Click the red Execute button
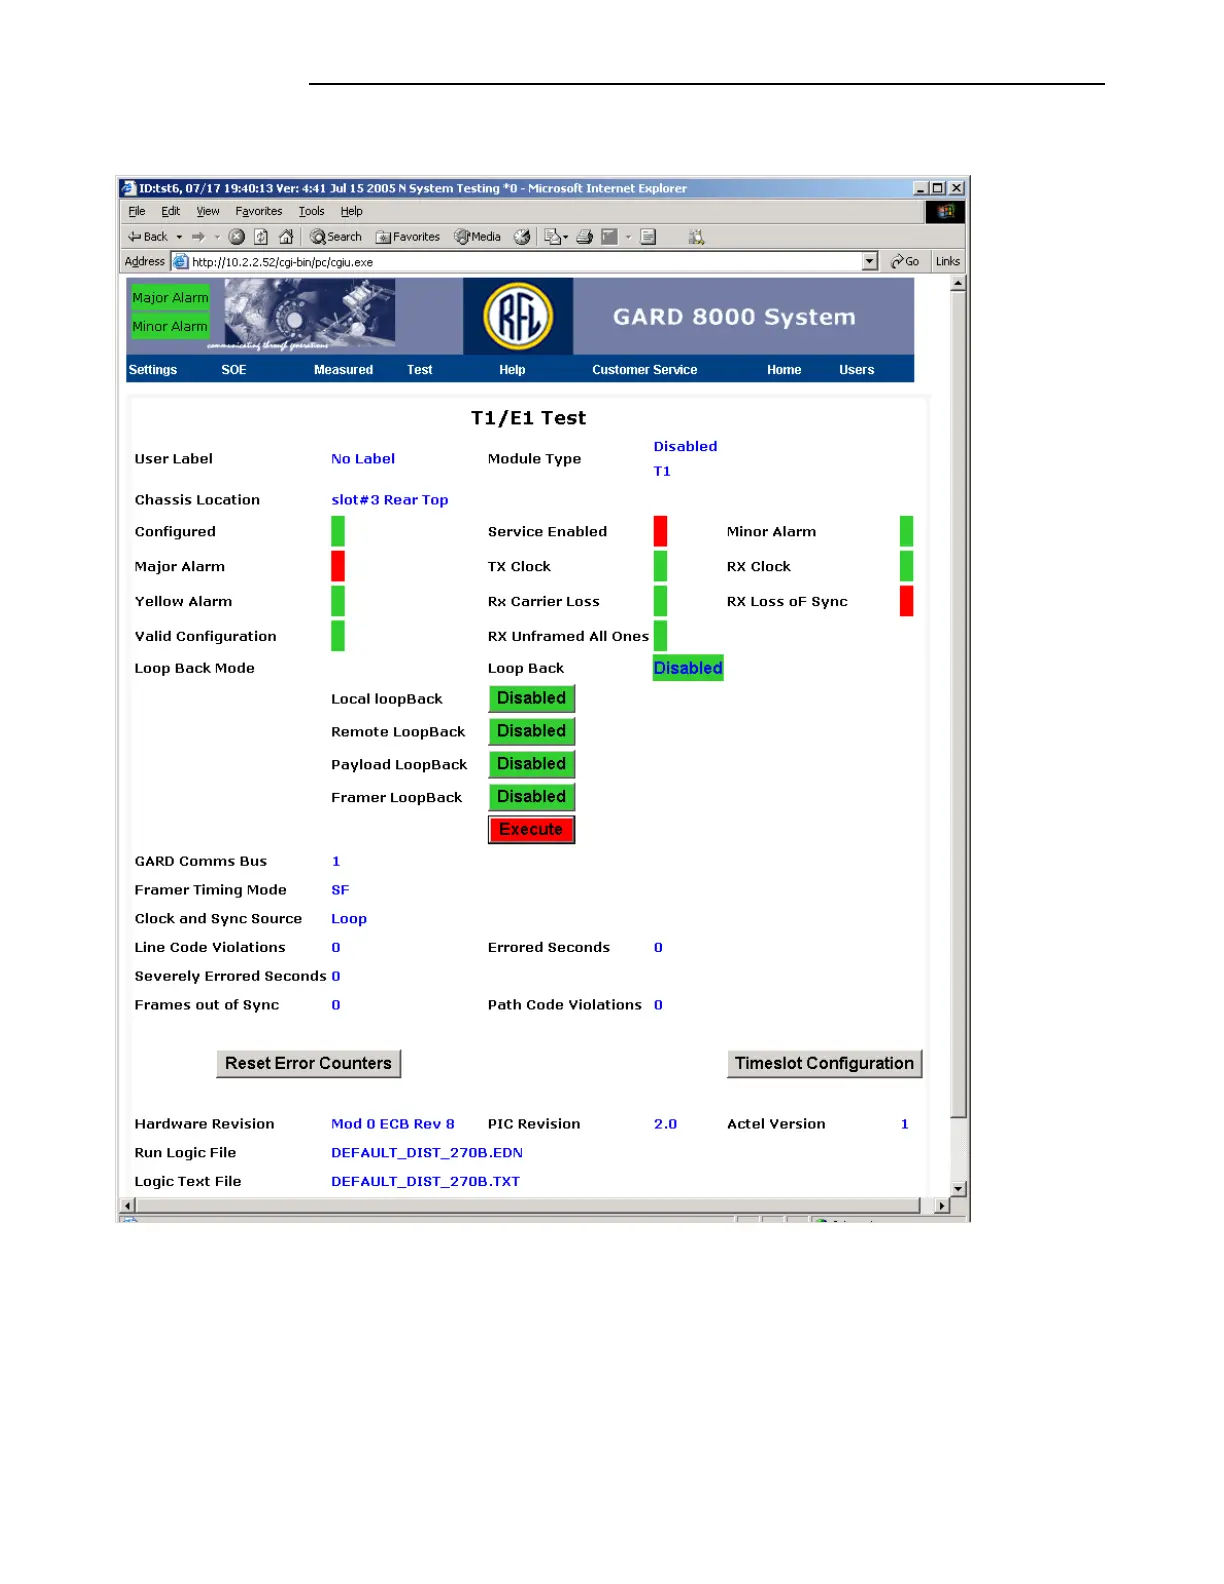Image resolution: width=1224 pixels, height=1584 pixels. click(532, 830)
